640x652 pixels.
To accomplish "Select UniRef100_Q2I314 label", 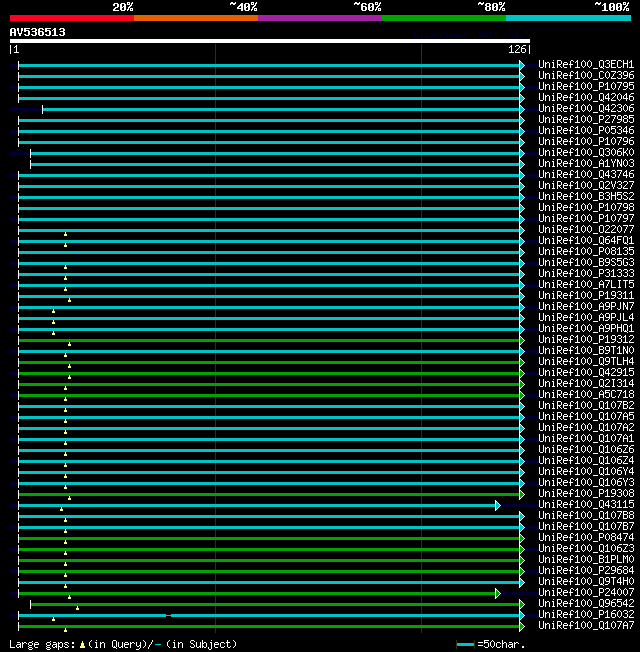I will click(586, 383).
